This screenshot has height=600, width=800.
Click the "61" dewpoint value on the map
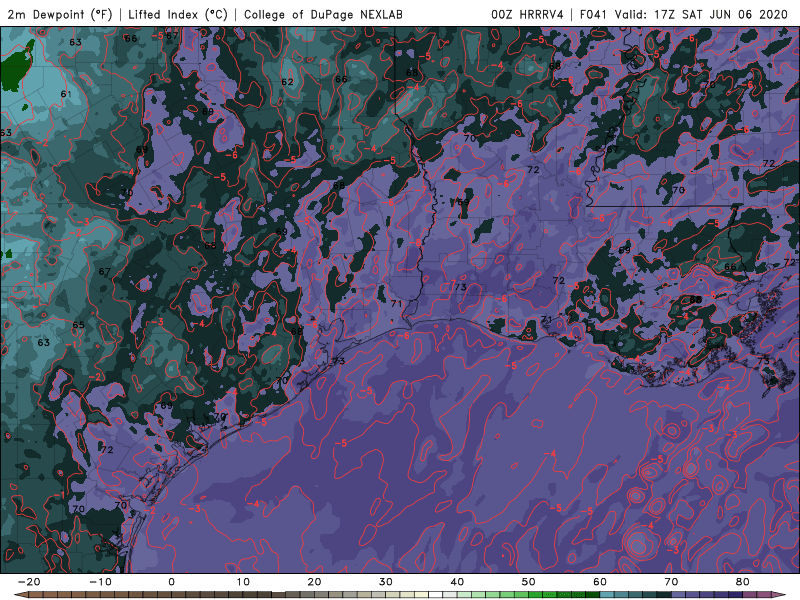tap(66, 94)
